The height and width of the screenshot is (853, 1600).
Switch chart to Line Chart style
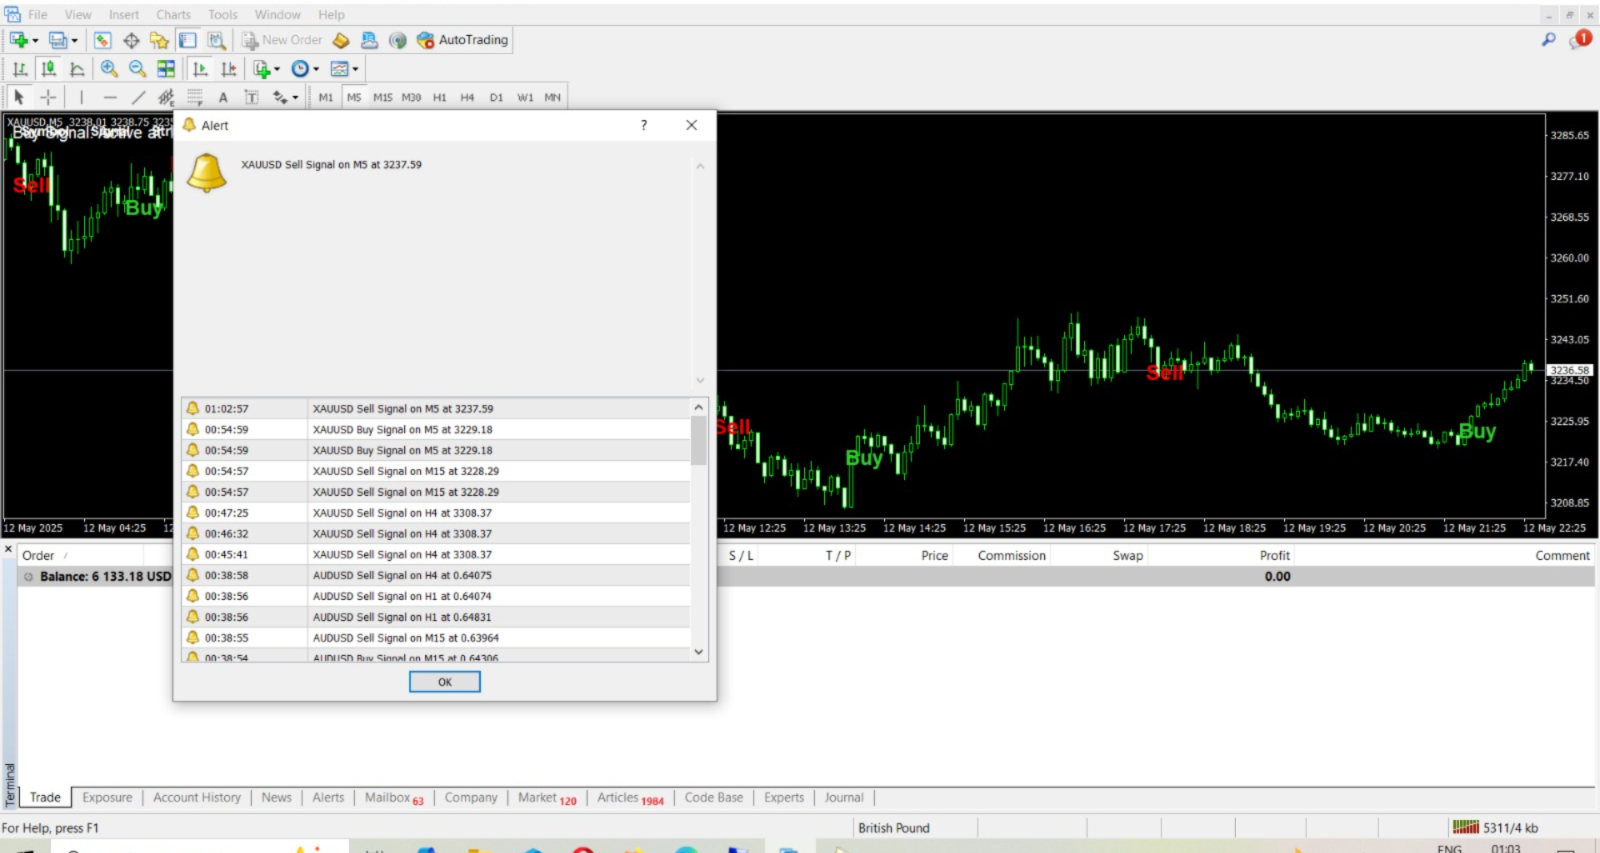tap(77, 69)
